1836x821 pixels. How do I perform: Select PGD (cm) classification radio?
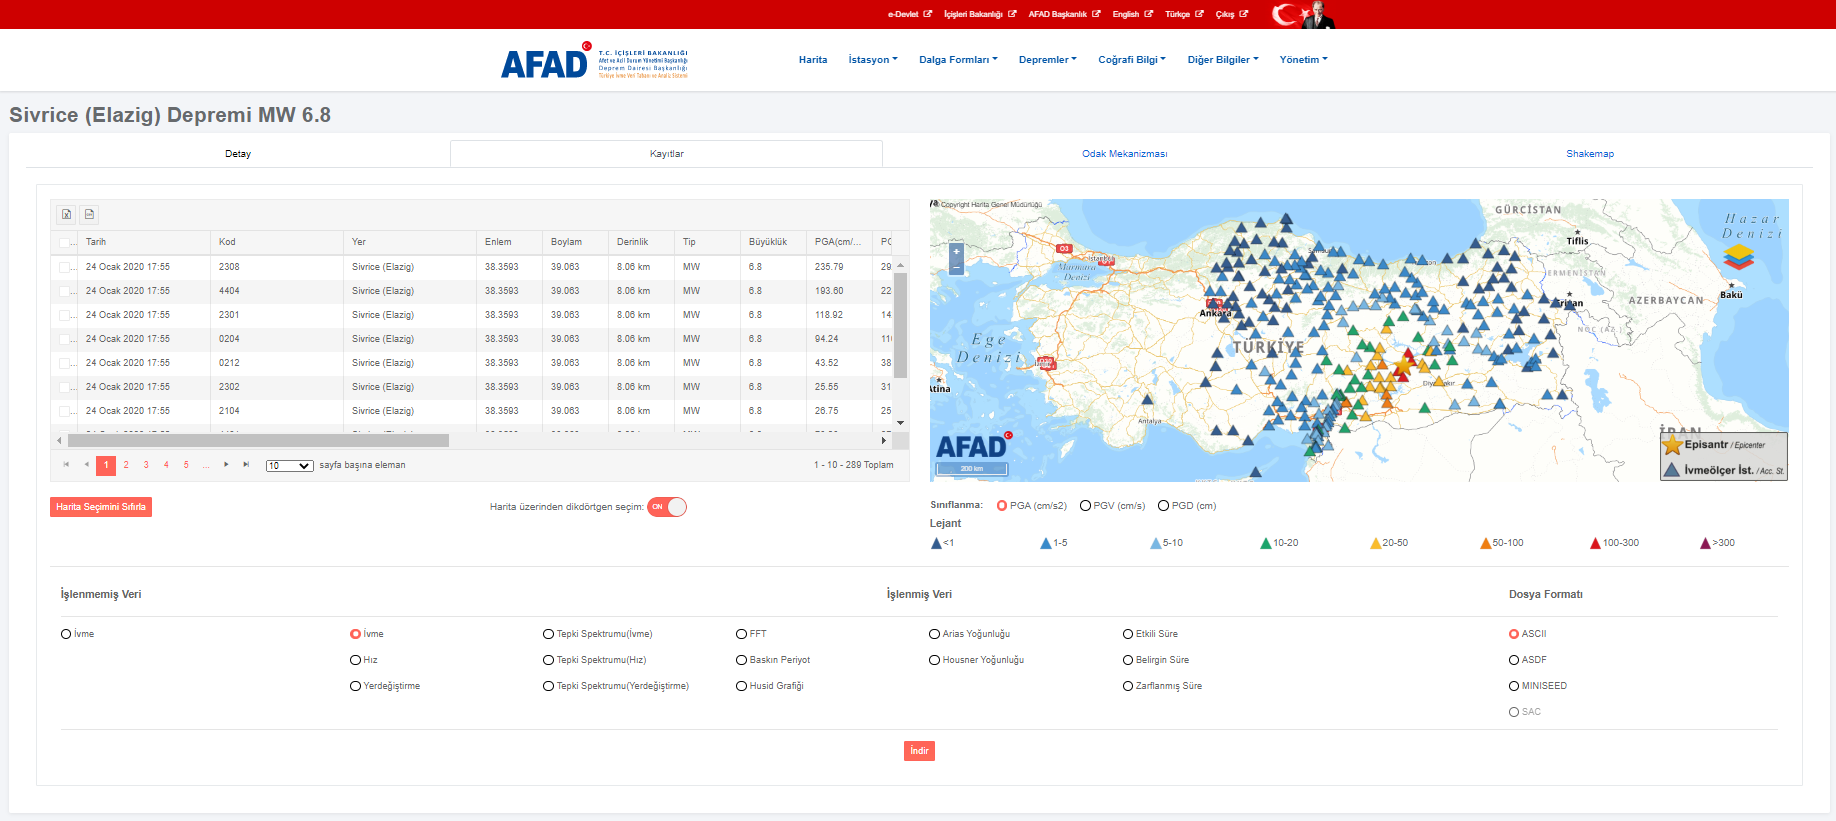[x=1163, y=506]
